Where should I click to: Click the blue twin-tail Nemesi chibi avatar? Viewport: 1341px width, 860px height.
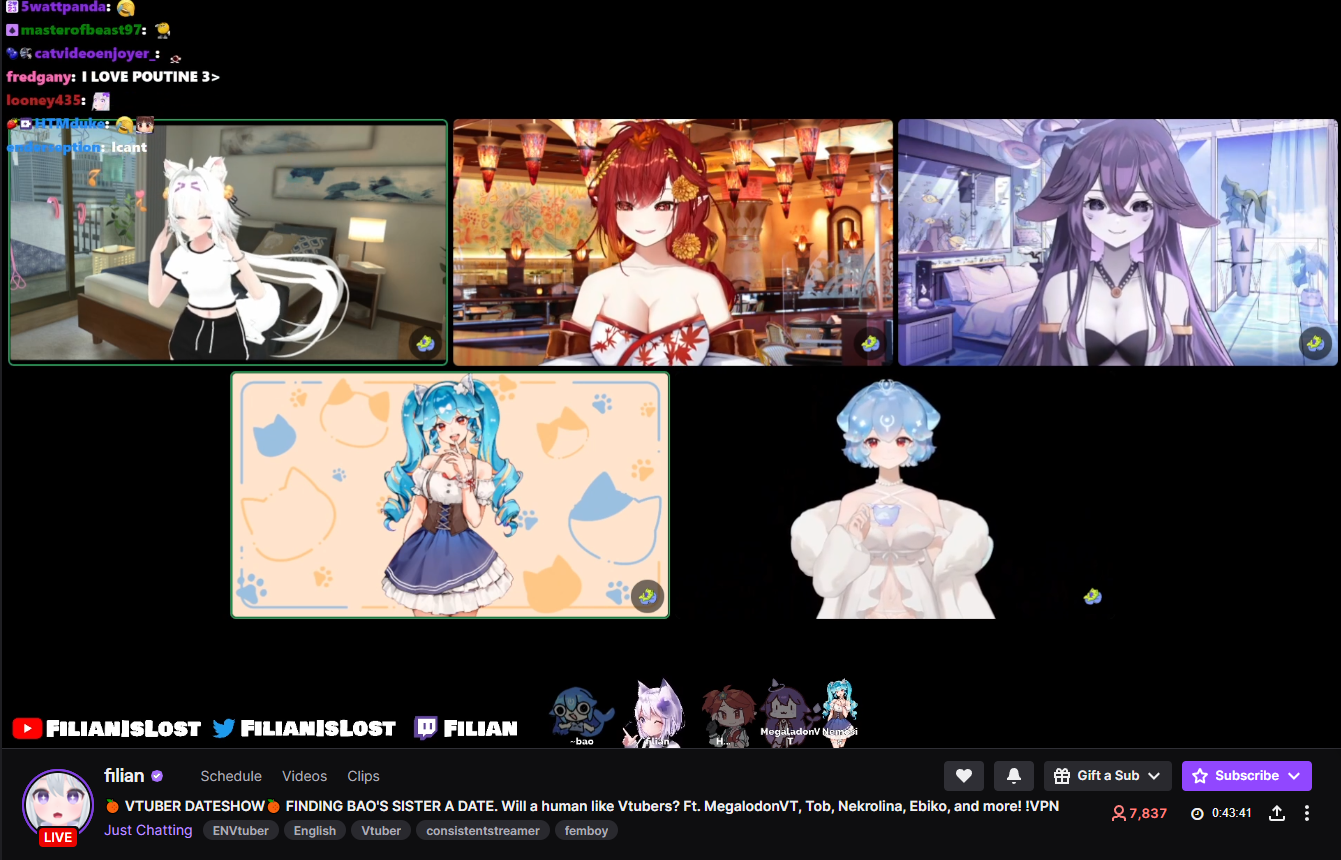point(840,712)
